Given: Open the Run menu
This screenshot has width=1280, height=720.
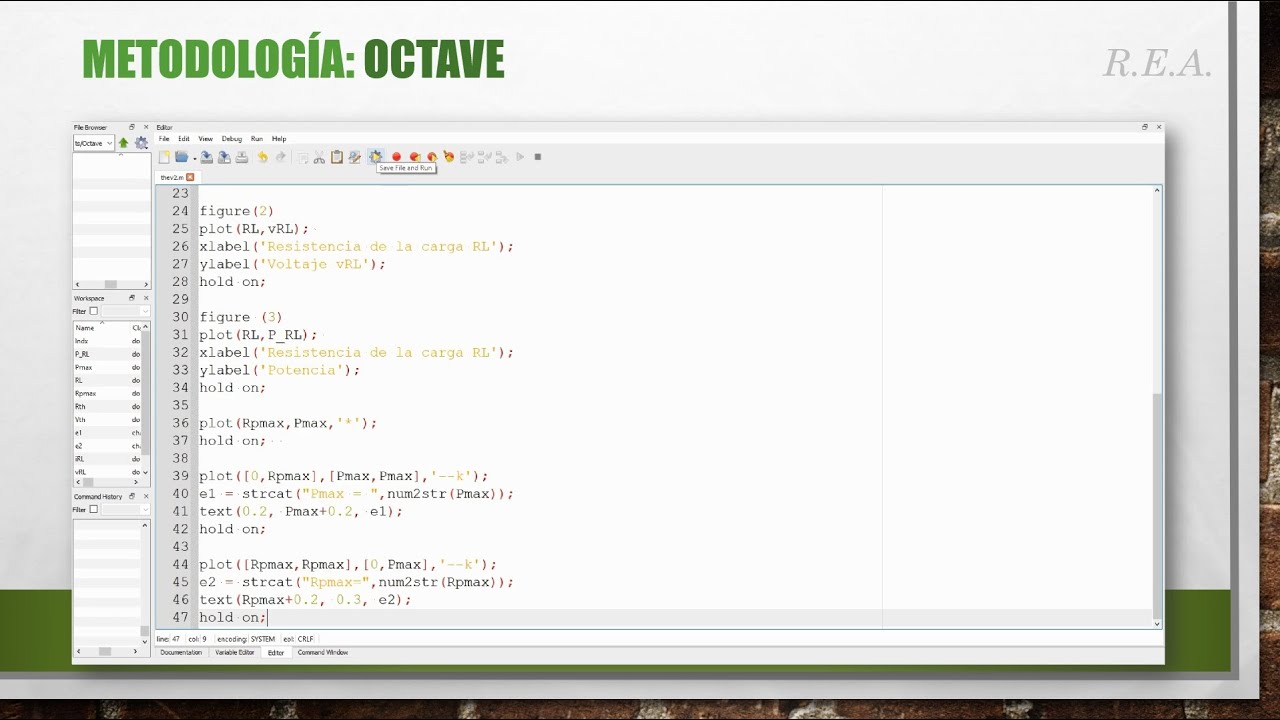Looking at the screenshot, I should tap(257, 139).
